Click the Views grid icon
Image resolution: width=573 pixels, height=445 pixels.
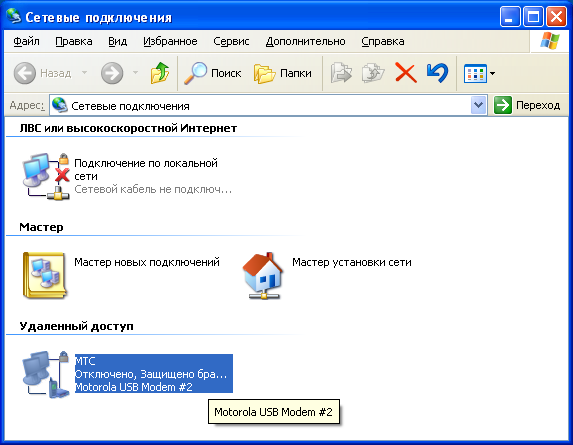475,73
